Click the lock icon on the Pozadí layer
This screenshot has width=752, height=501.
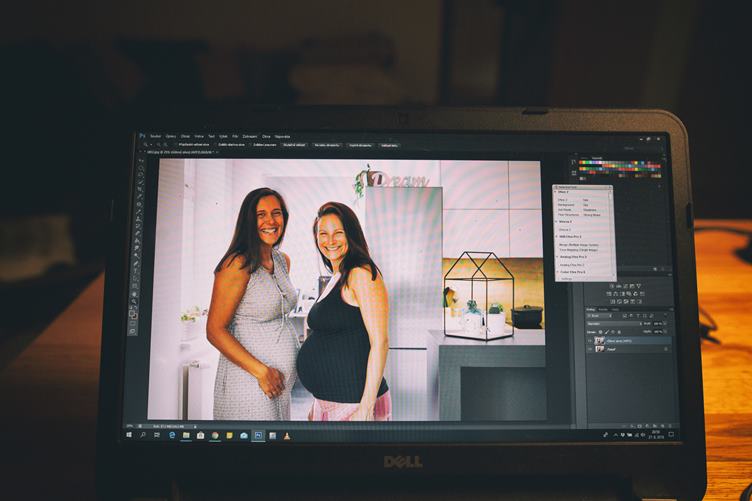pyautogui.click(x=666, y=350)
